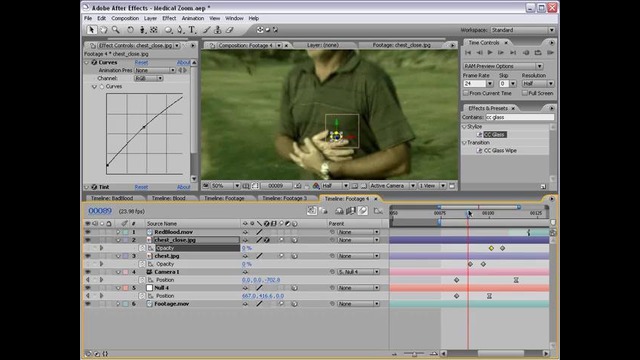
Task: Click Reset link for Tint effect
Action: click(141, 187)
